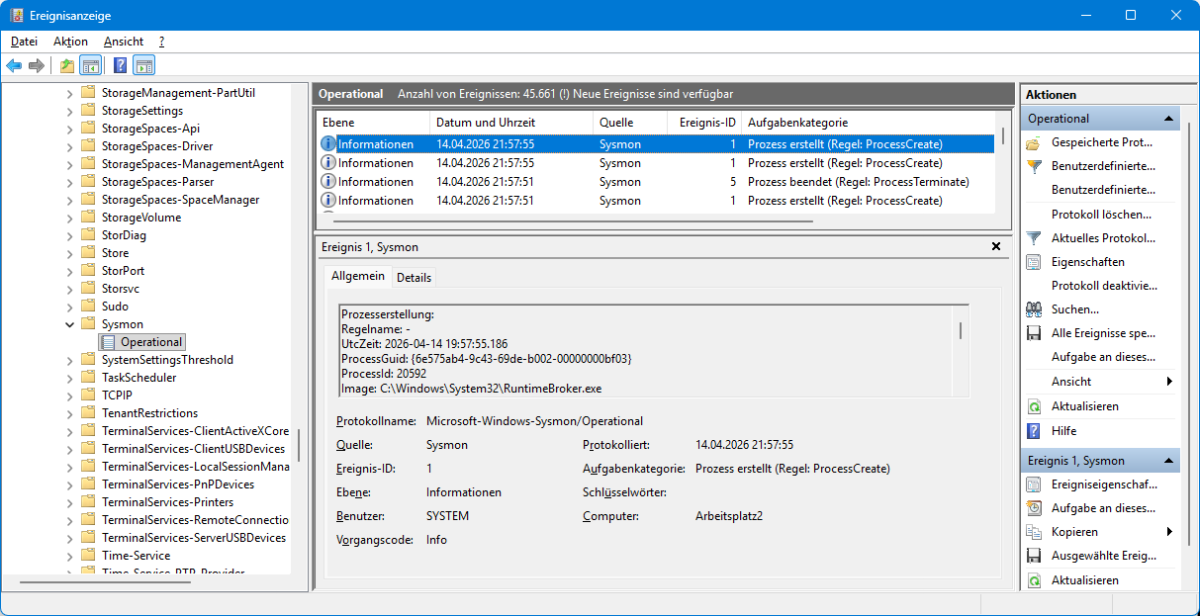Click the Kopieren icon in Aktionen

1034,532
